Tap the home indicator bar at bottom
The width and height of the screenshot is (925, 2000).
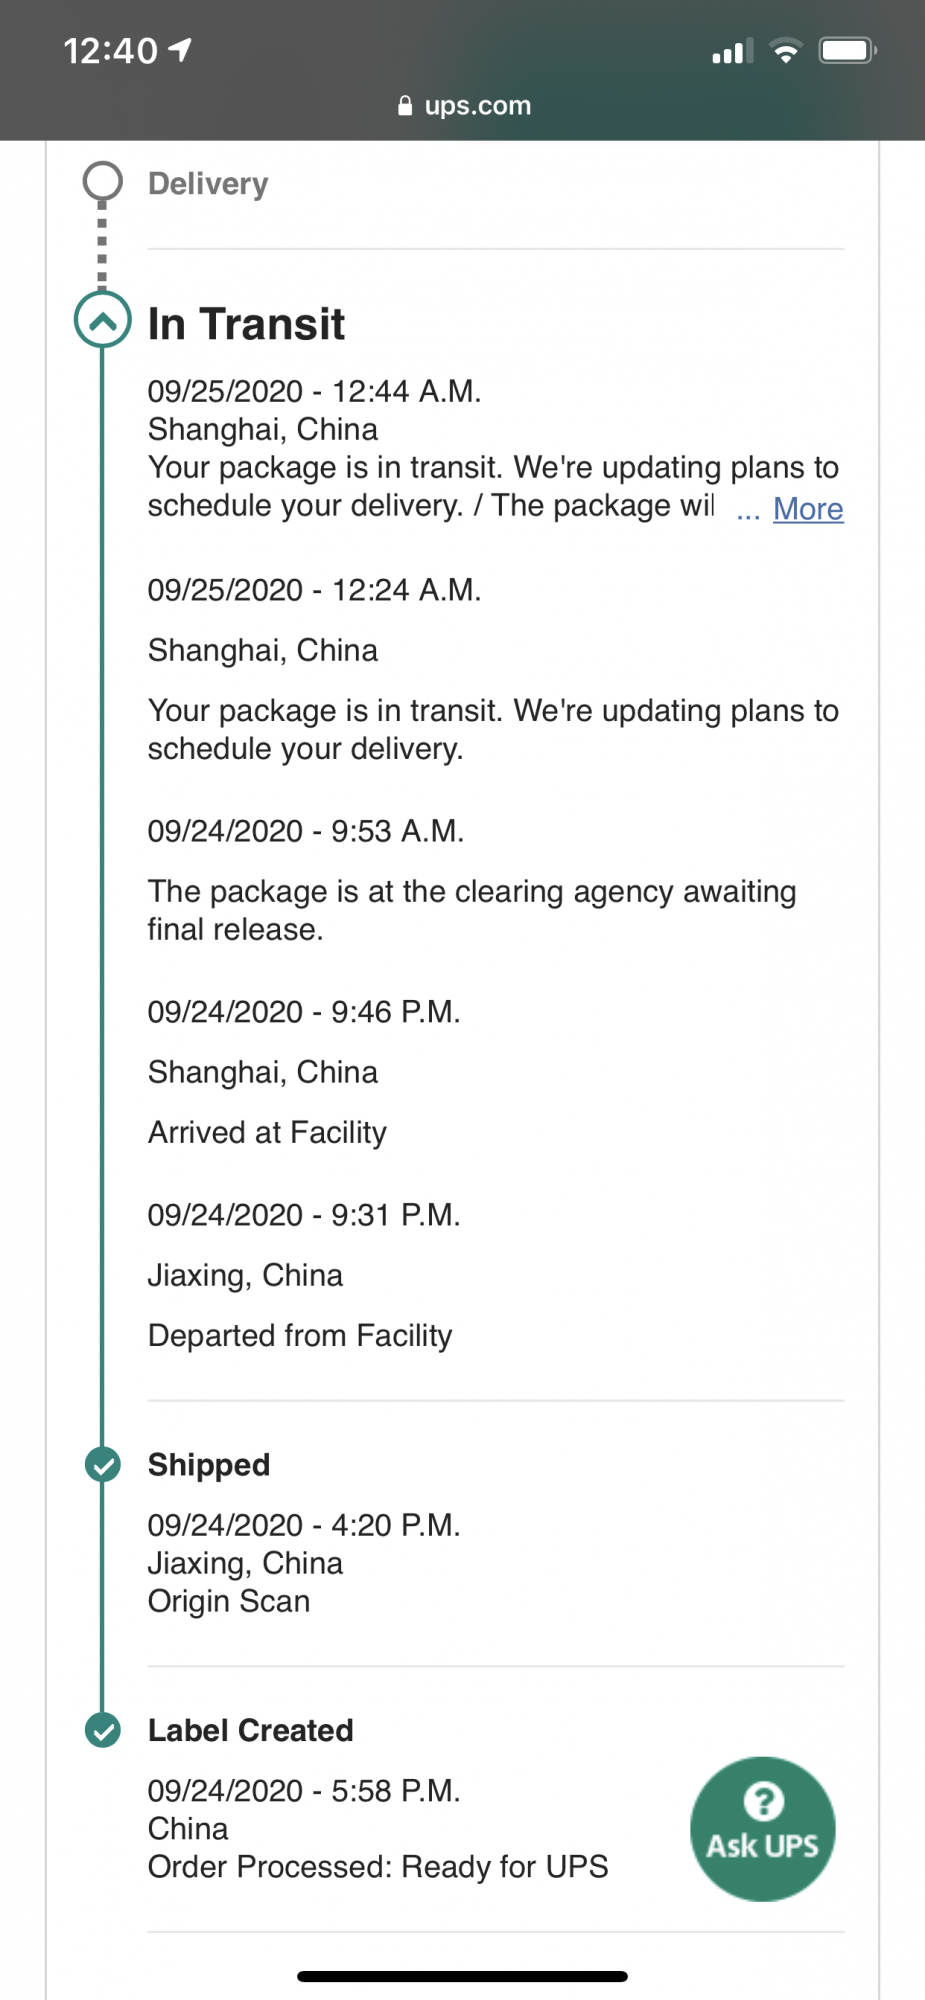point(462,1976)
